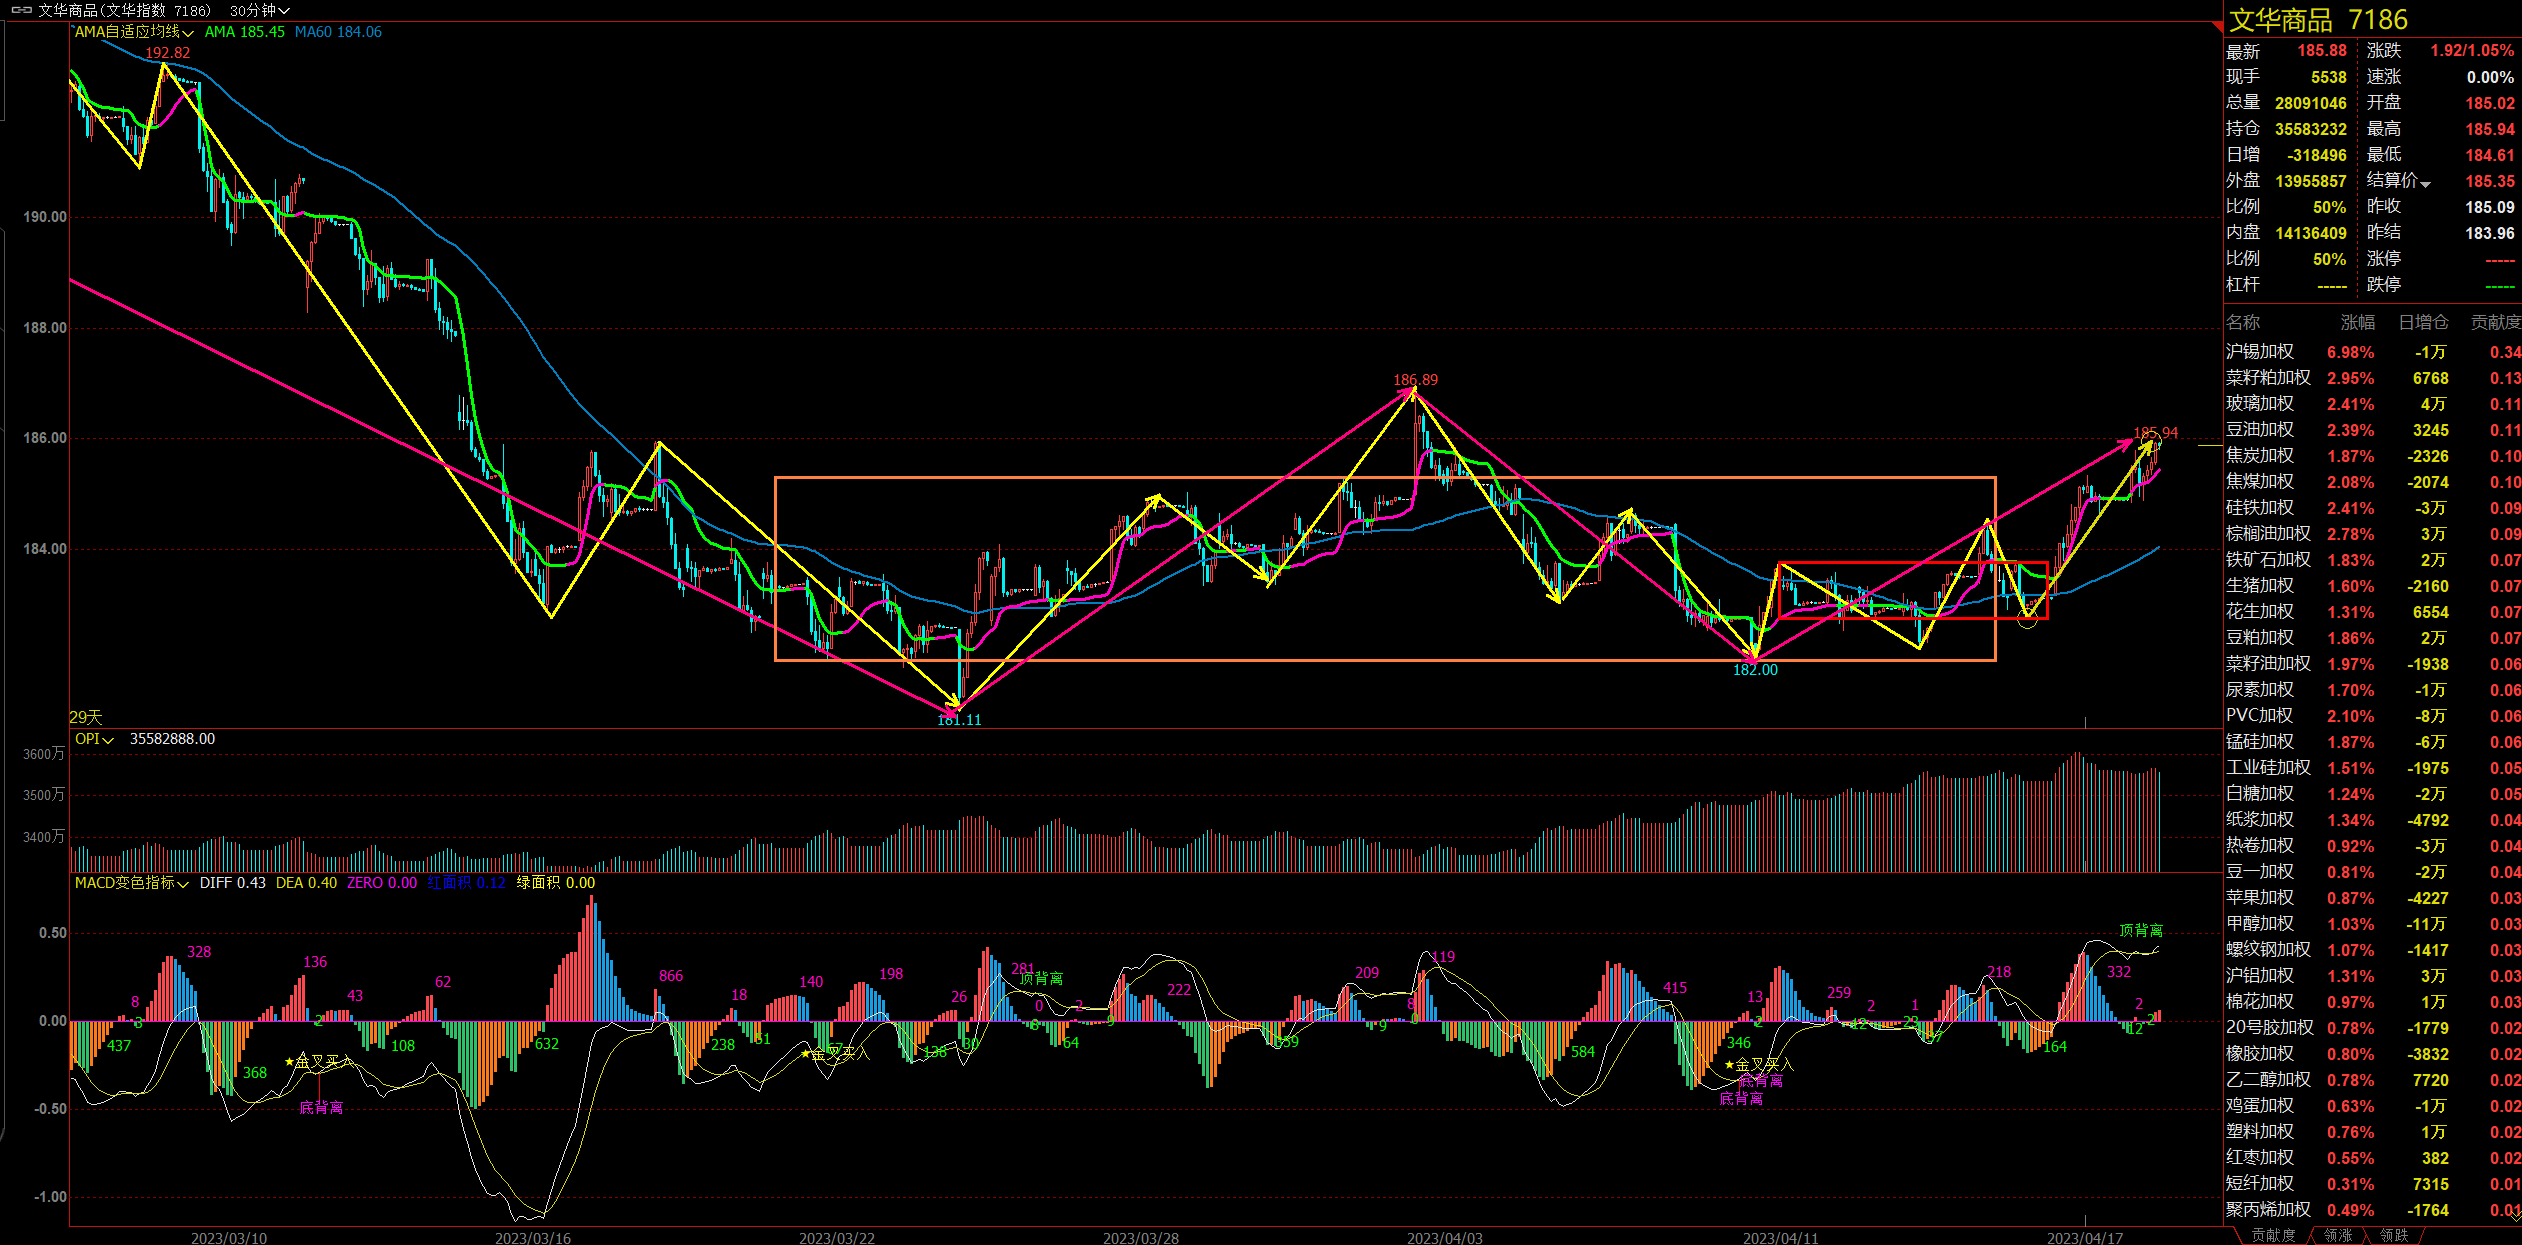
Task: Click the magenta 底背离 label near 2023/03/10
Action: click(321, 1107)
